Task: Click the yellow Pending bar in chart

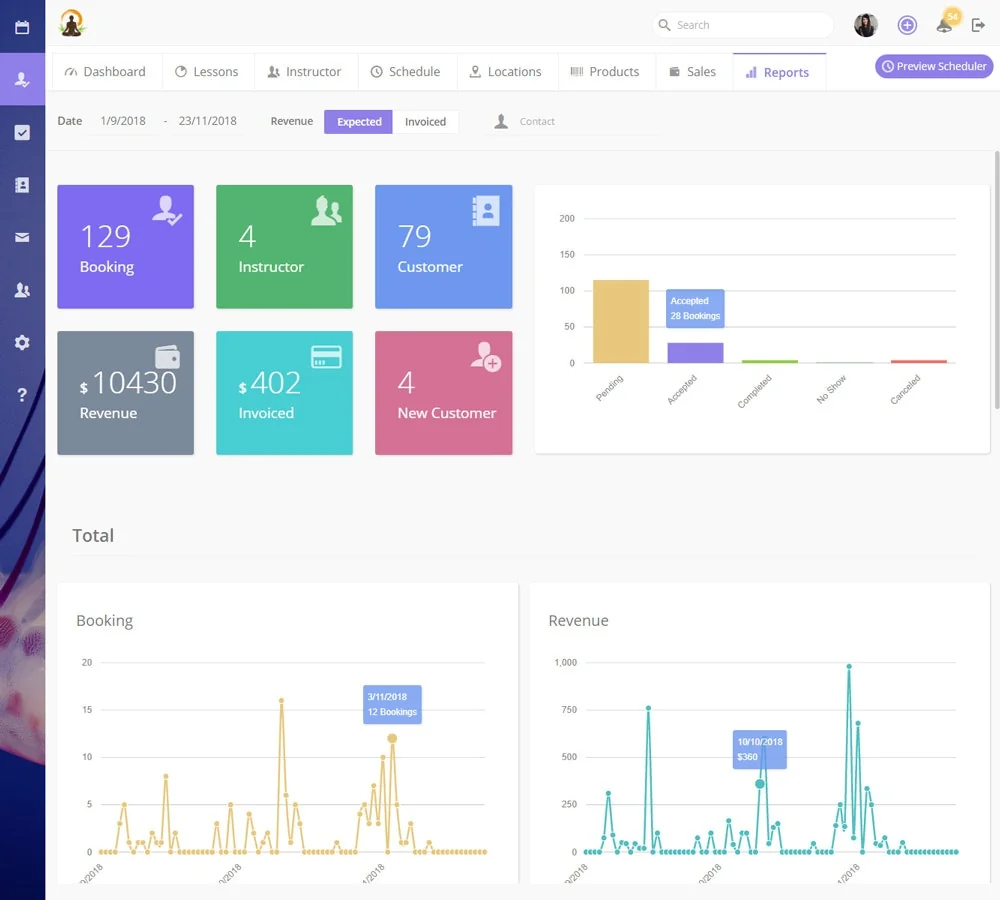Action: (620, 321)
